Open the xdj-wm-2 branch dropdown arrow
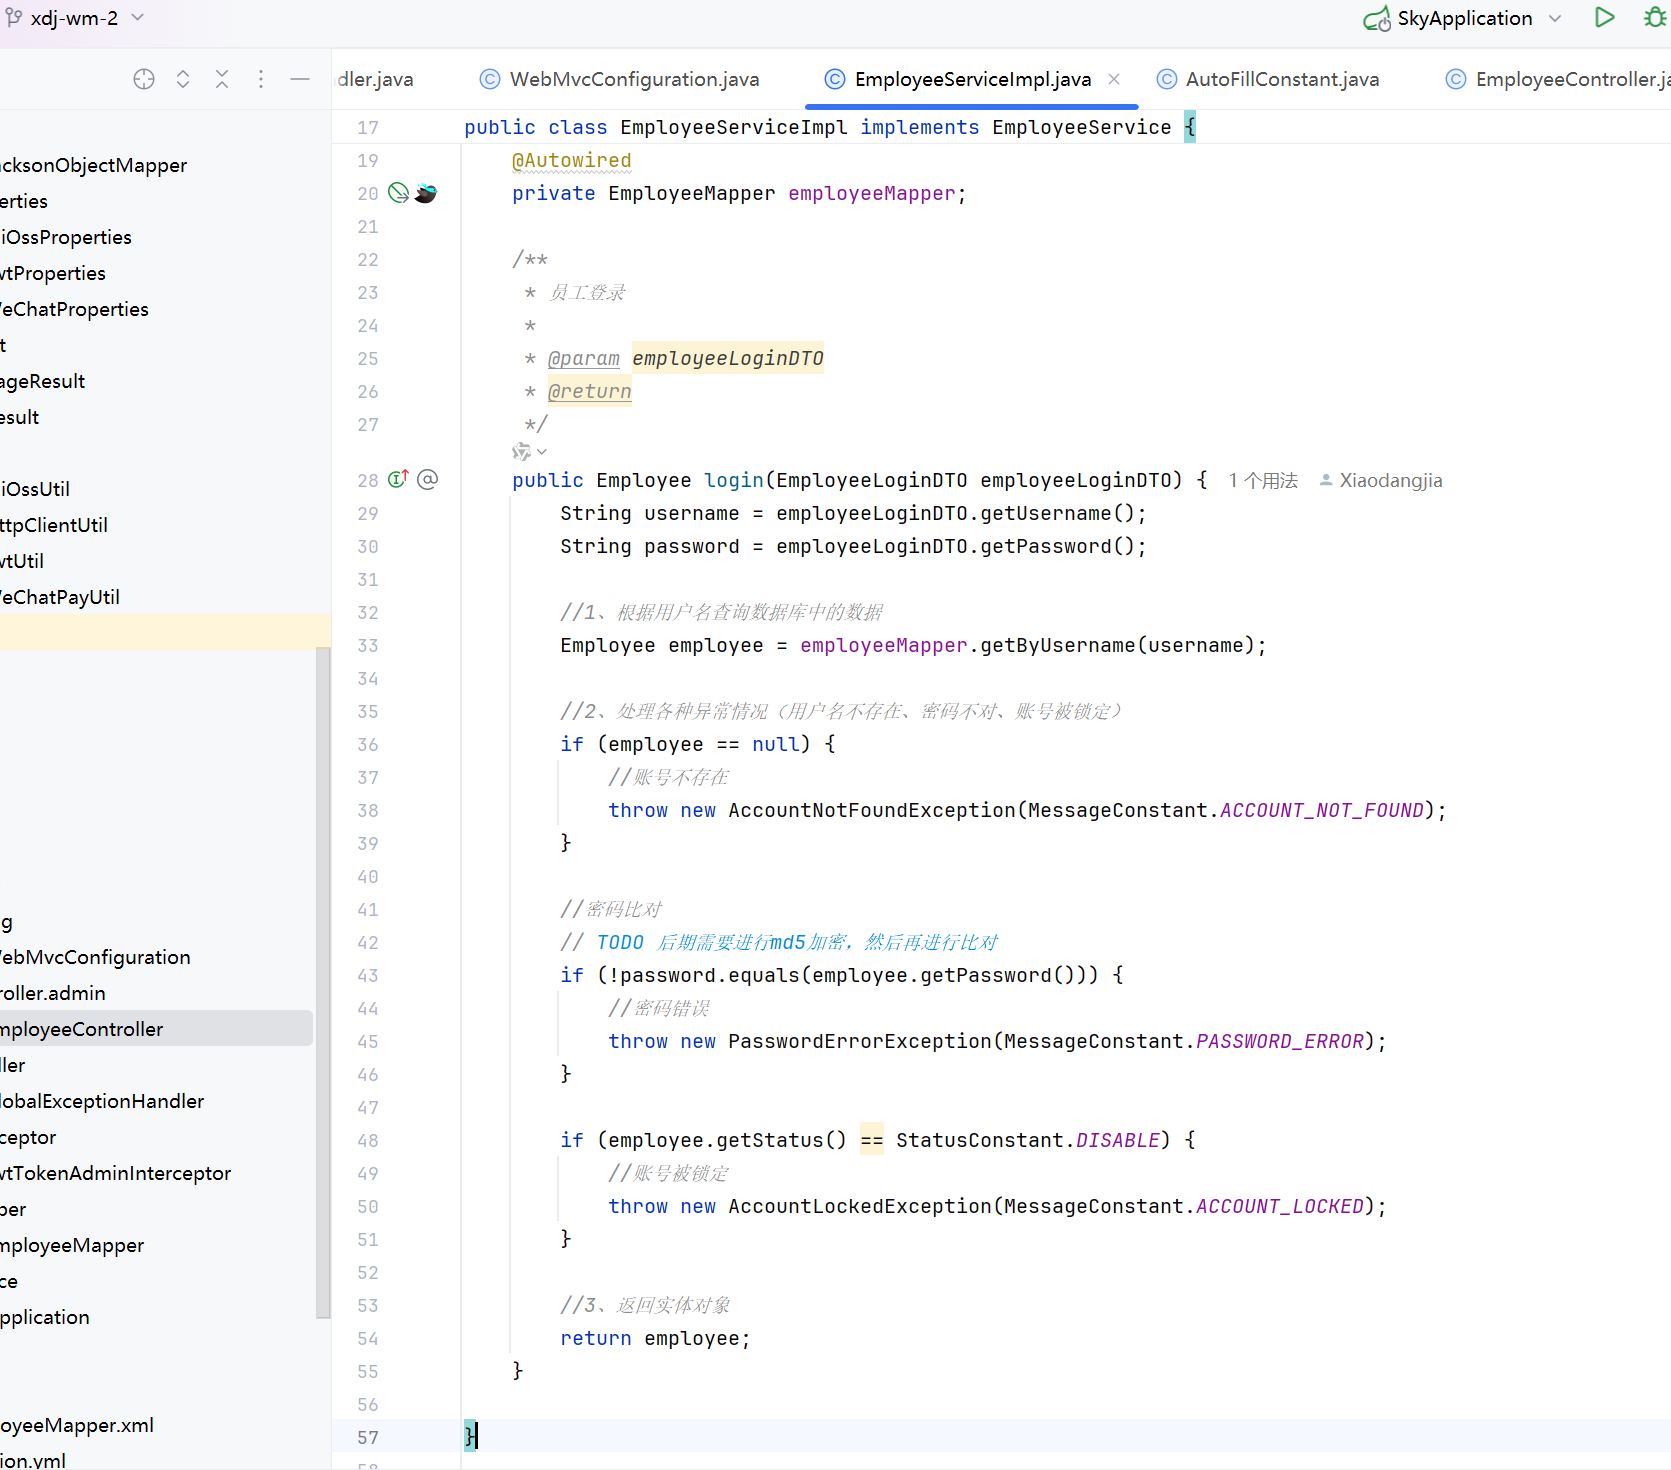The height and width of the screenshot is (1470, 1671). point(138,17)
